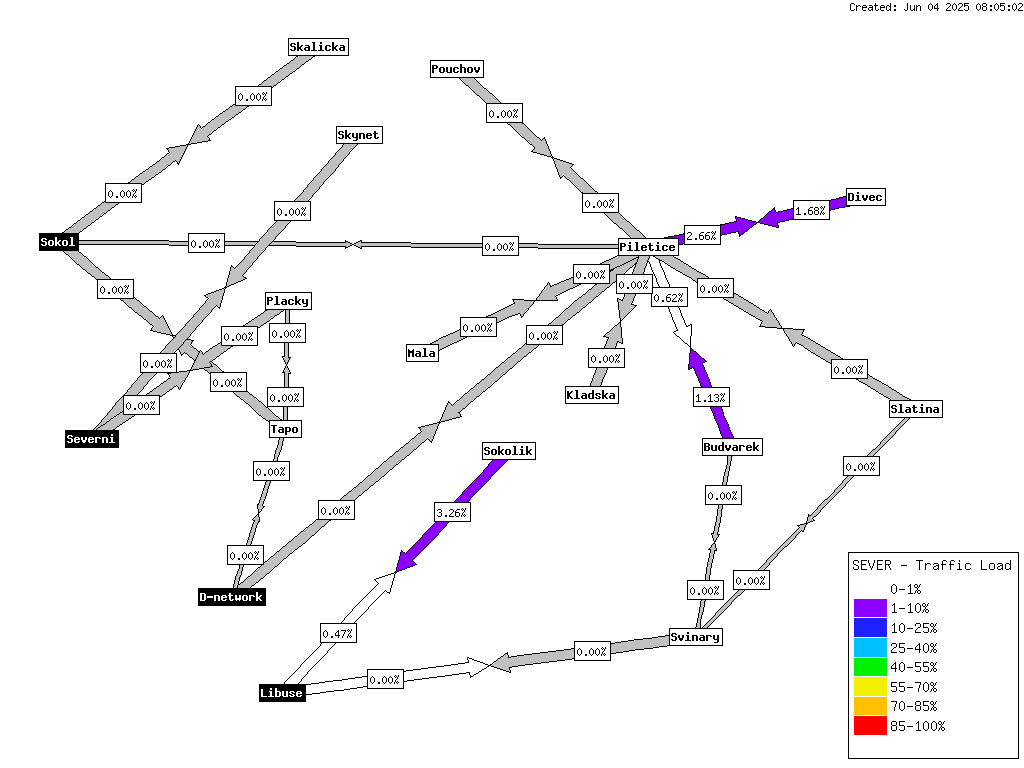Viewport: 1024px width, 768px height.
Task: Open the 0.47% link load label
Action: click(x=338, y=633)
